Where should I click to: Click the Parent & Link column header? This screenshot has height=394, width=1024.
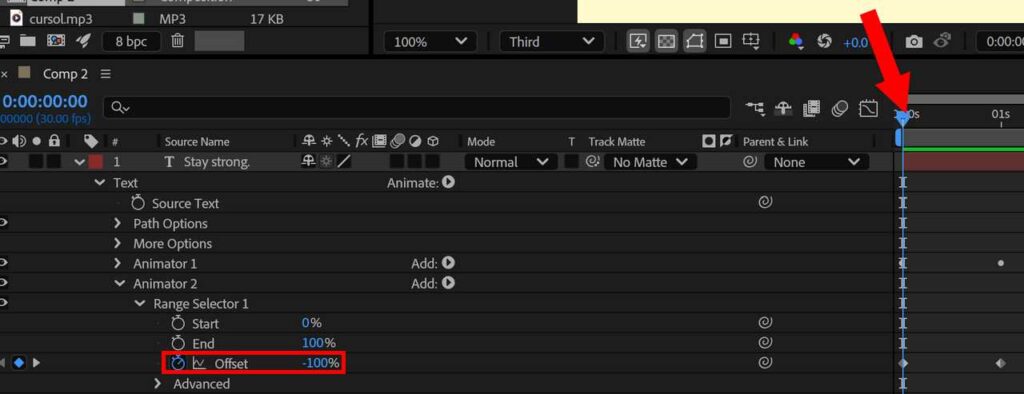[775, 142]
